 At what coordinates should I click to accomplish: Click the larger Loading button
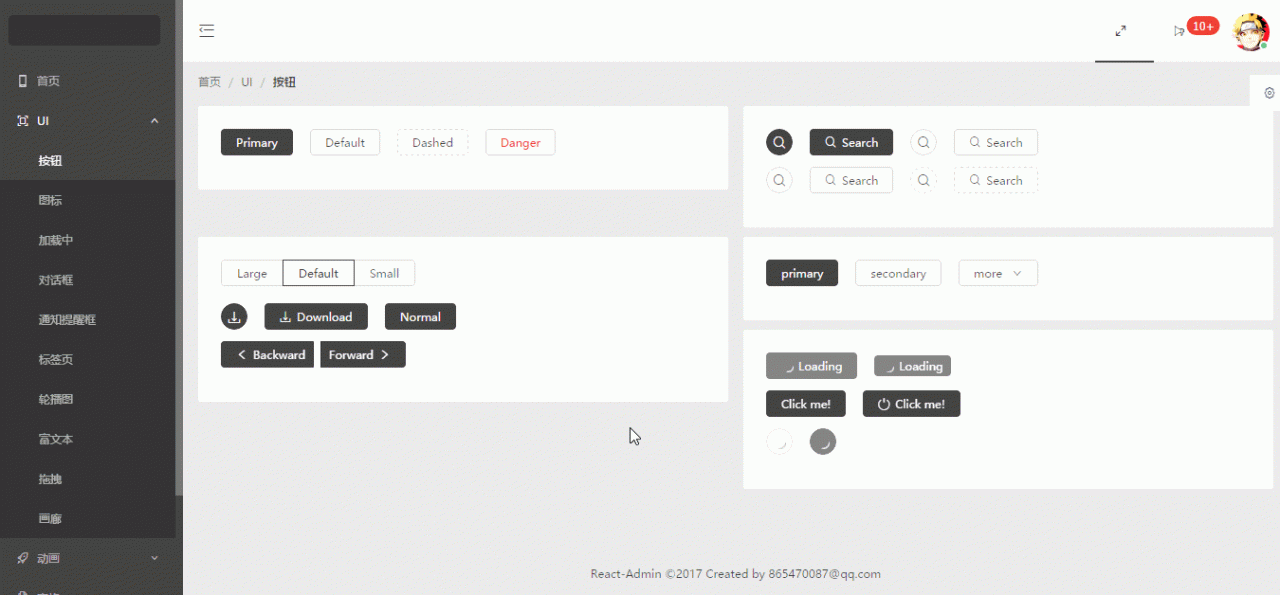click(811, 366)
